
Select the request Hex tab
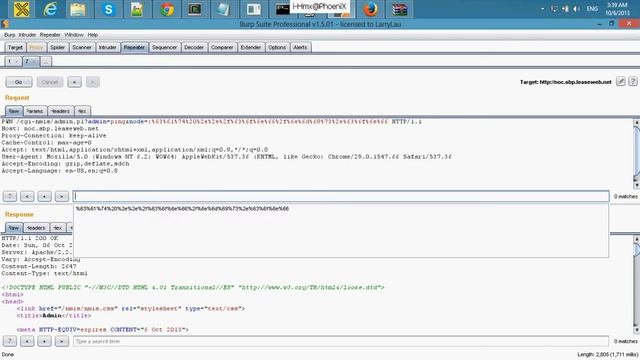click(82, 111)
